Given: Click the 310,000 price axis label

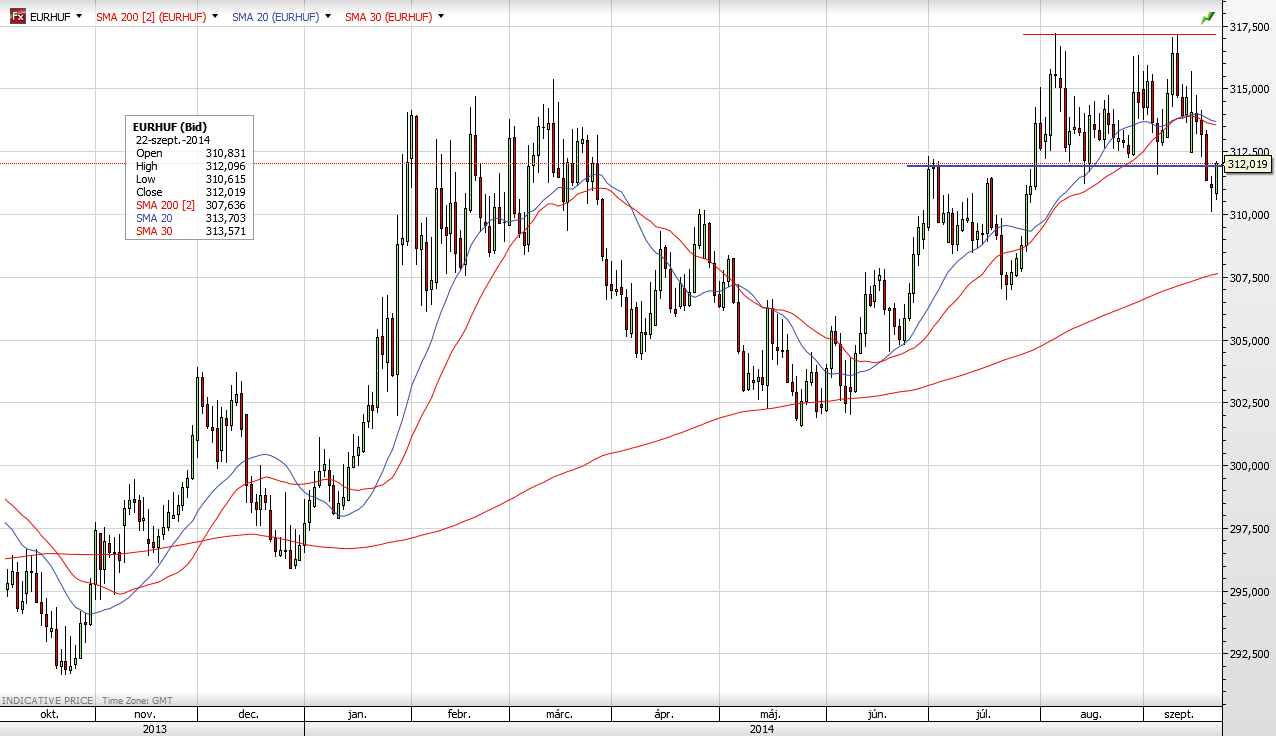Looking at the screenshot, I should pyautogui.click(x=1249, y=215).
